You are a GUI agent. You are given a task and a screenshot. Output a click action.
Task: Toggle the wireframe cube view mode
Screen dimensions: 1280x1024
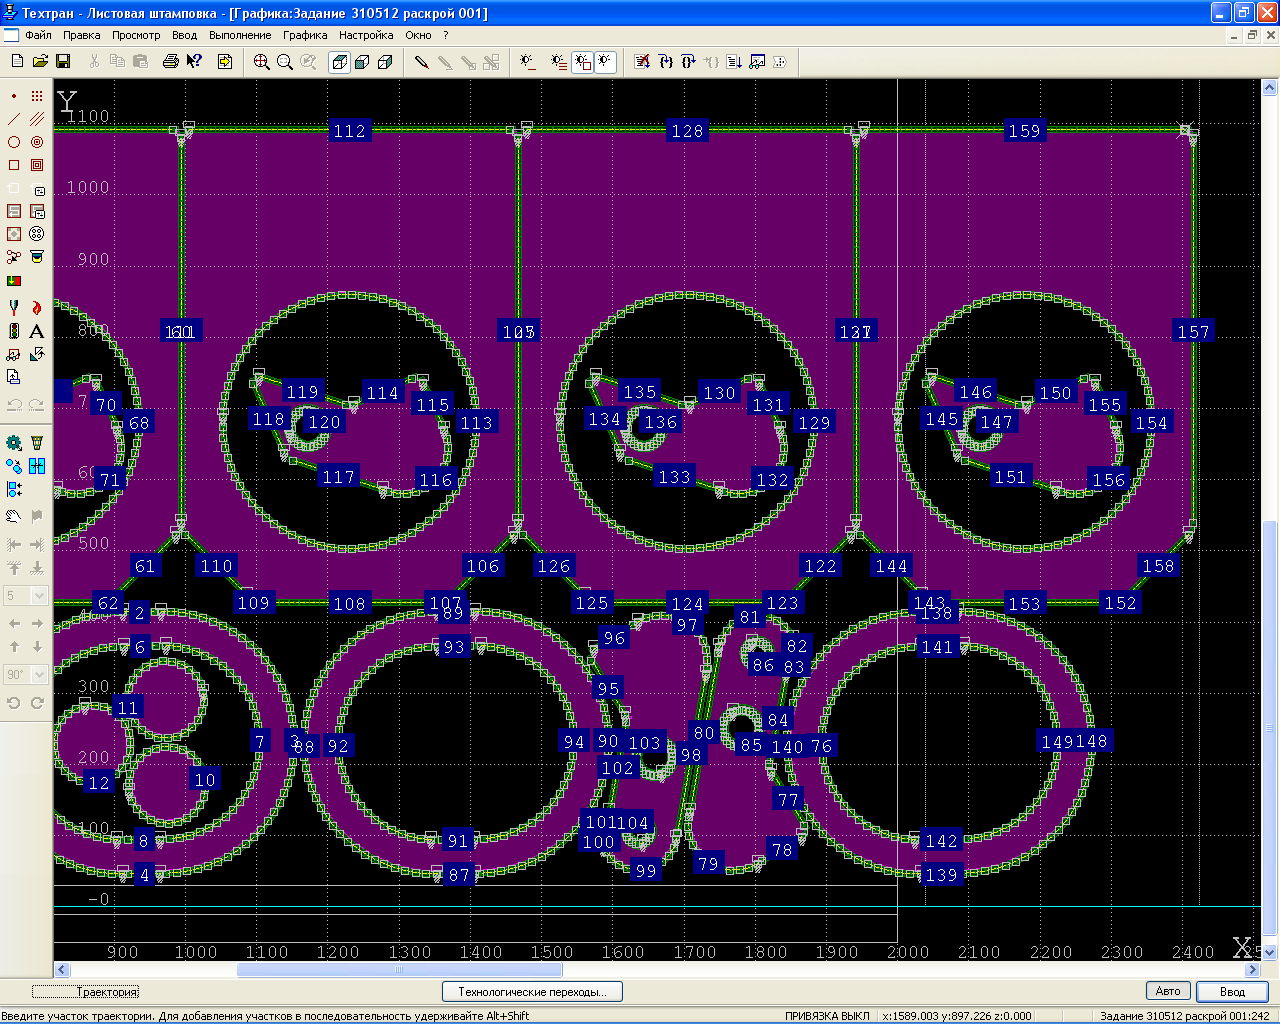coord(340,62)
